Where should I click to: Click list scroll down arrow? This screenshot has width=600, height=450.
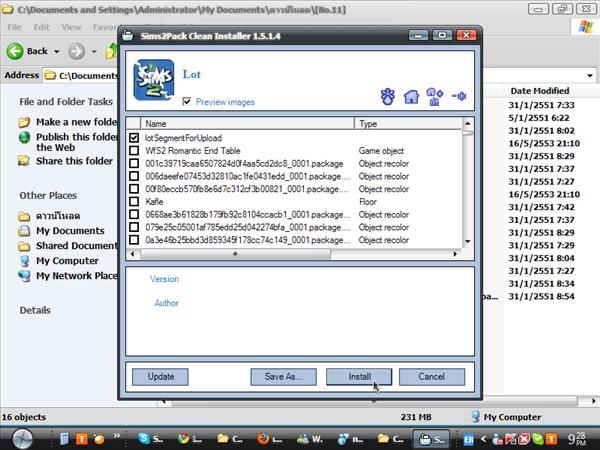467,241
